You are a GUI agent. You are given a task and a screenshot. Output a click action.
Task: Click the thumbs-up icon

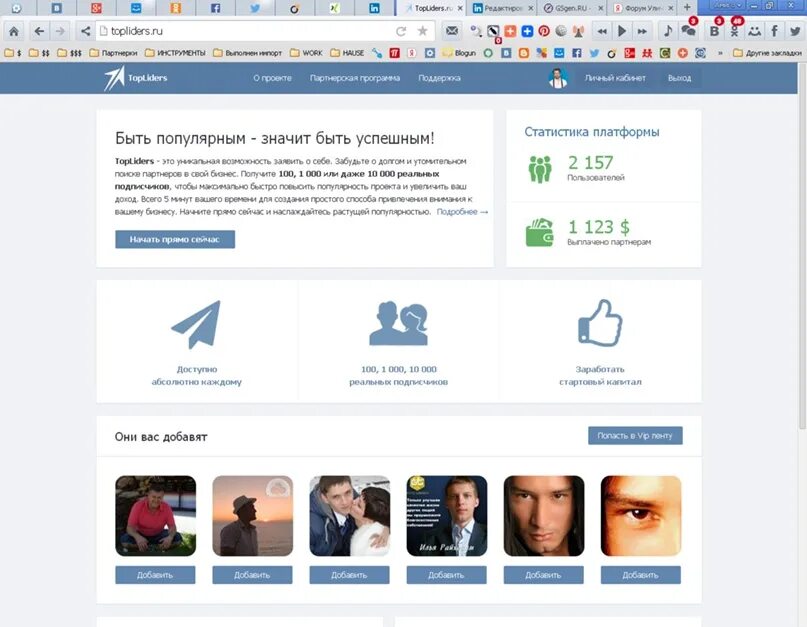600,323
